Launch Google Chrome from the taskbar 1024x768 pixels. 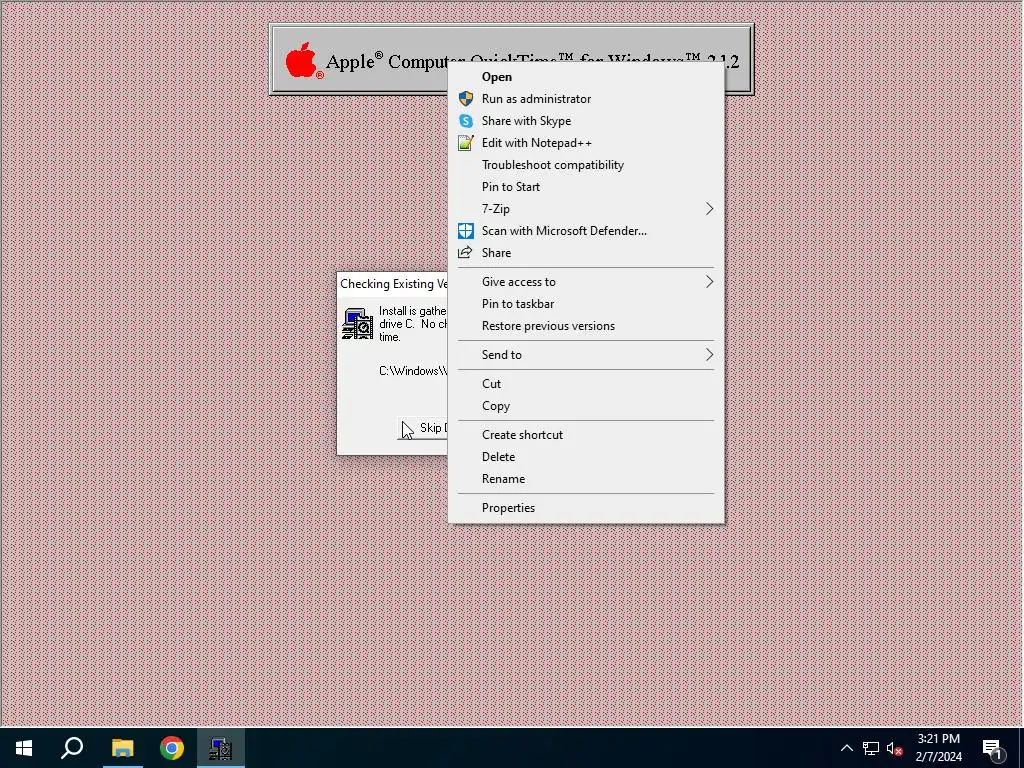pyautogui.click(x=172, y=748)
